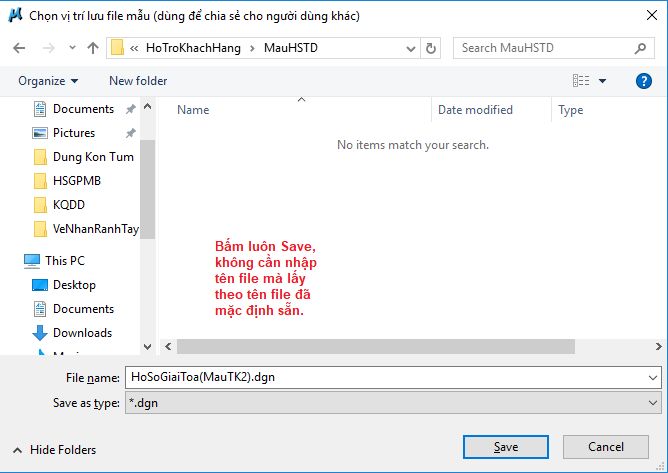Open the Save as type combo box

[390, 402]
